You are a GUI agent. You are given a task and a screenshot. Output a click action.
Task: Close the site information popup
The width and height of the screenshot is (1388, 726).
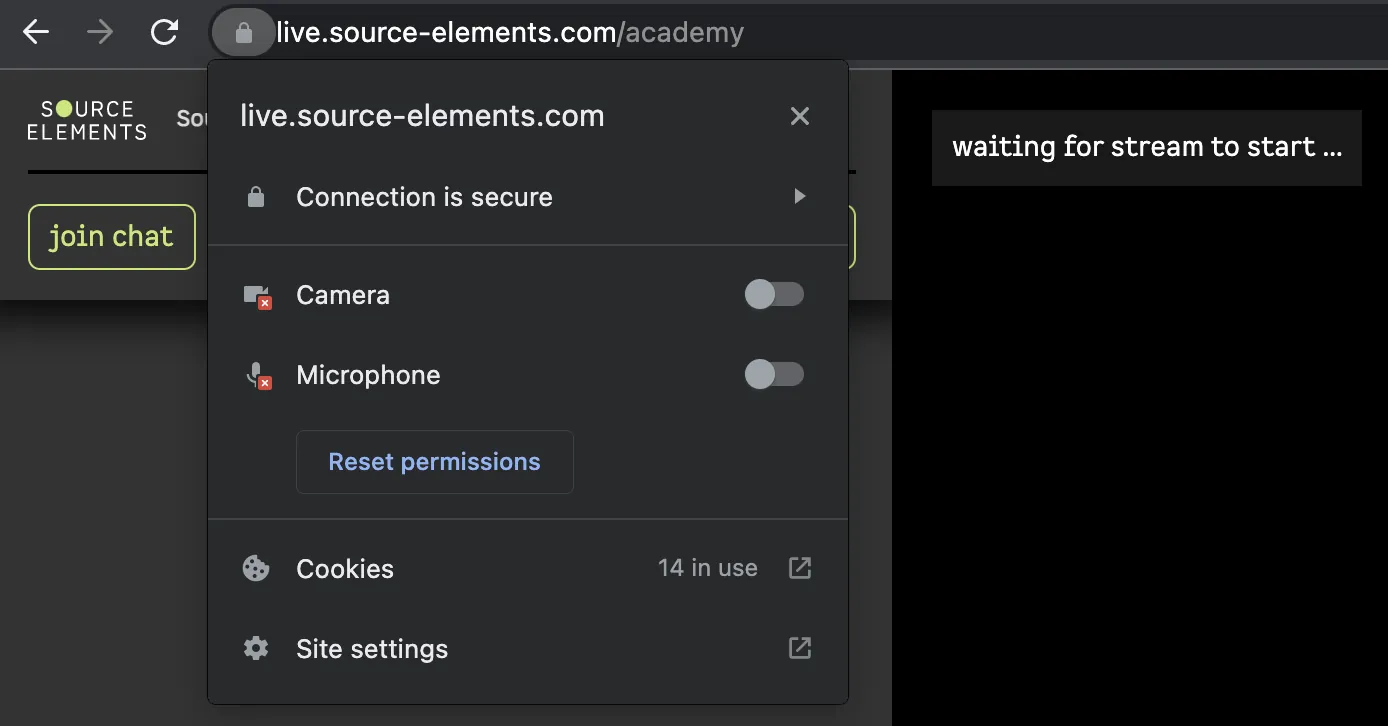pos(800,116)
